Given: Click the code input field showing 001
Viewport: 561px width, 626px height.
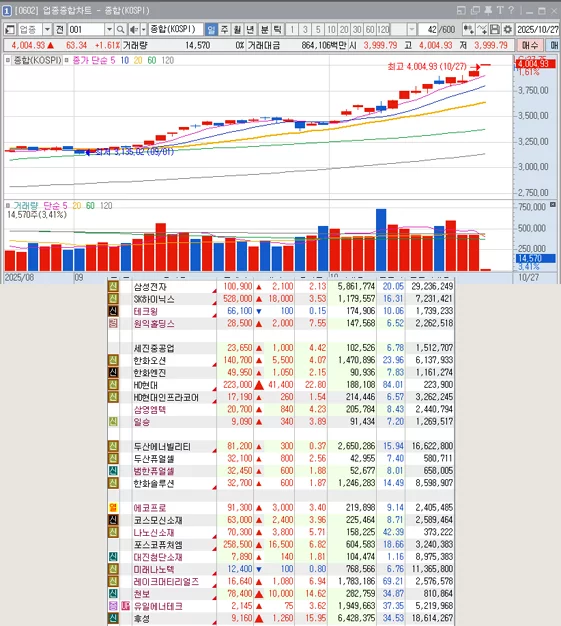Looking at the screenshot, I should tap(86, 30).
